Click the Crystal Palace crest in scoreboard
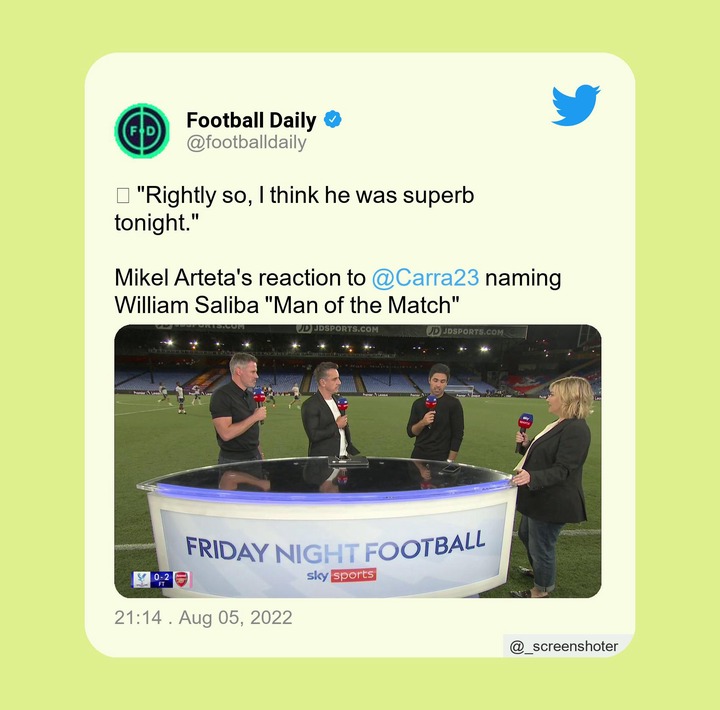 141,579
